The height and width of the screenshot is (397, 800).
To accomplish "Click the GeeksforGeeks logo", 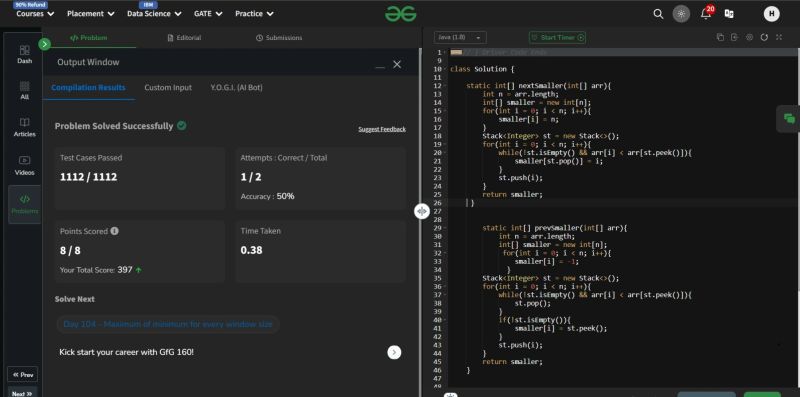I will point(401,14).
